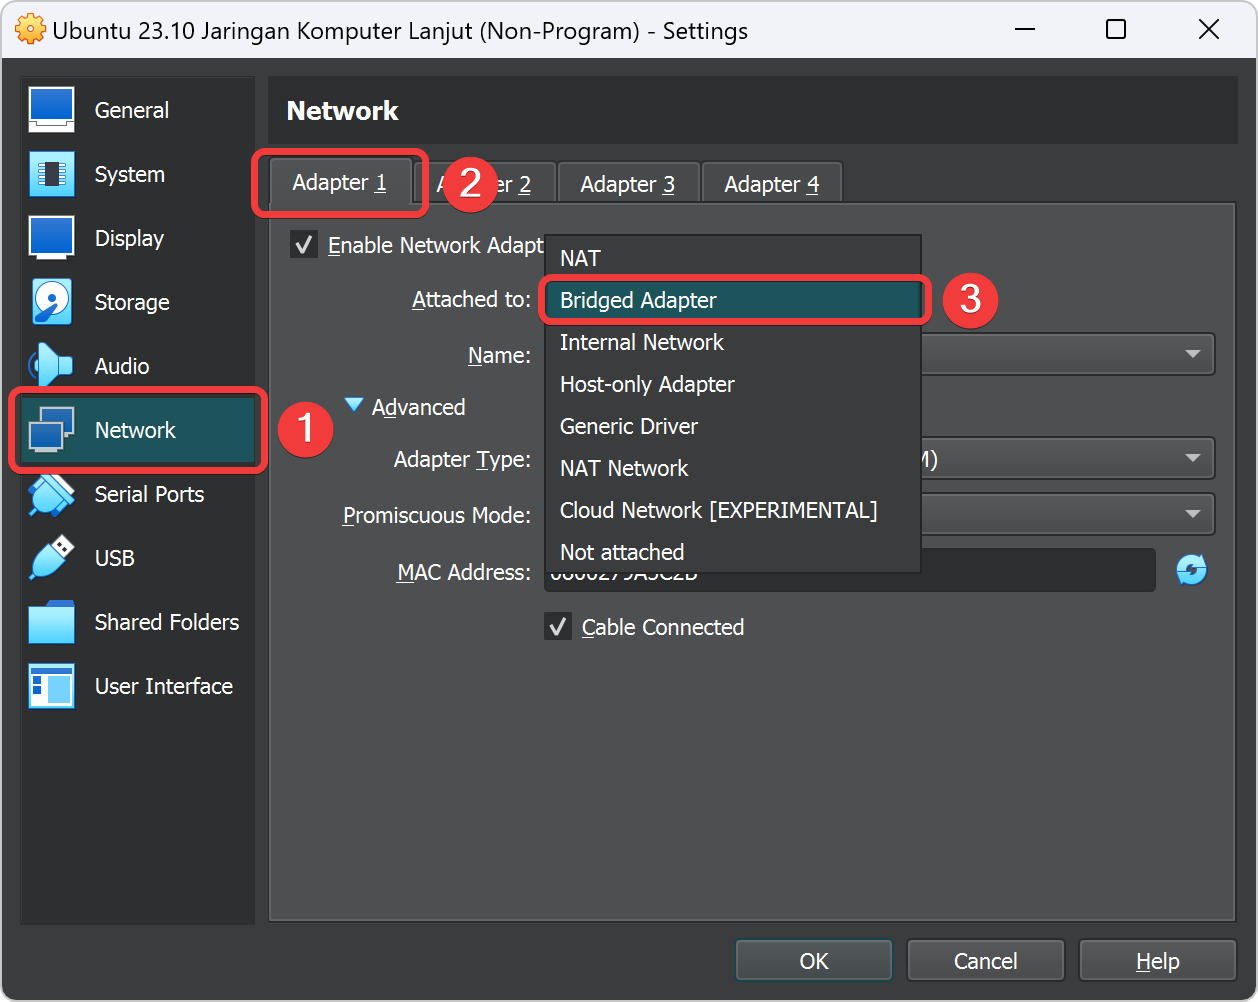The image size is (1258, 1002).
Task: Click the Serial Ports connector icon
Action: (x=51, y=494)
